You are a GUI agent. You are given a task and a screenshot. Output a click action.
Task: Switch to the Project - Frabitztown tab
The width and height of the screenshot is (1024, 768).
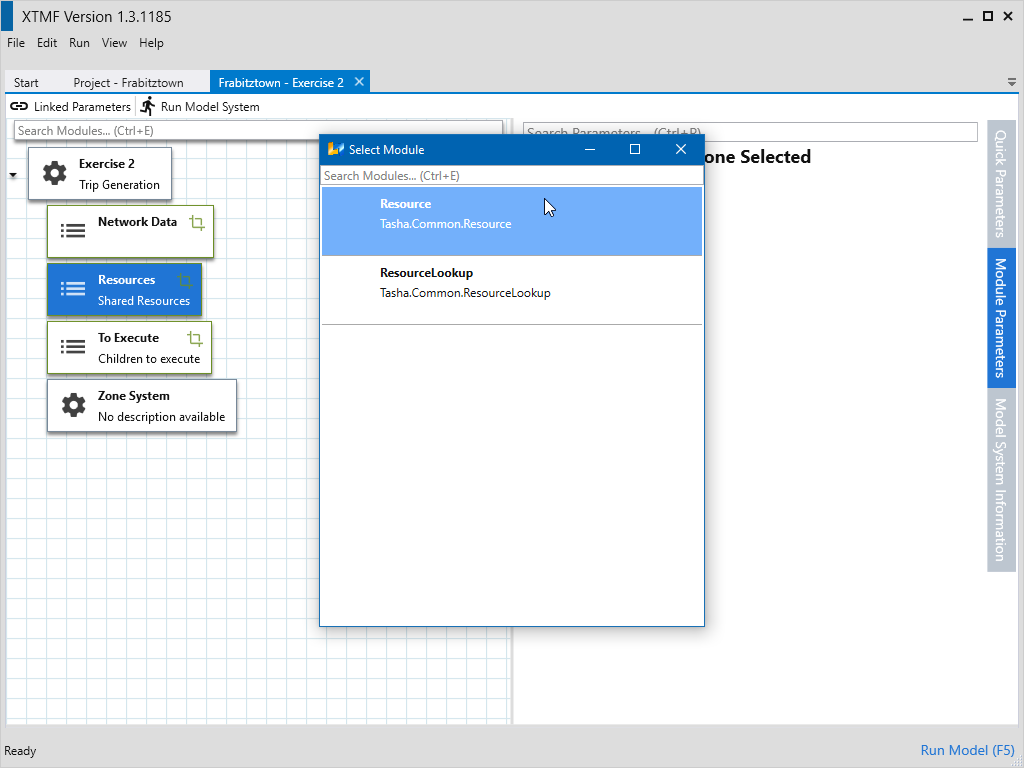[128, 83]
